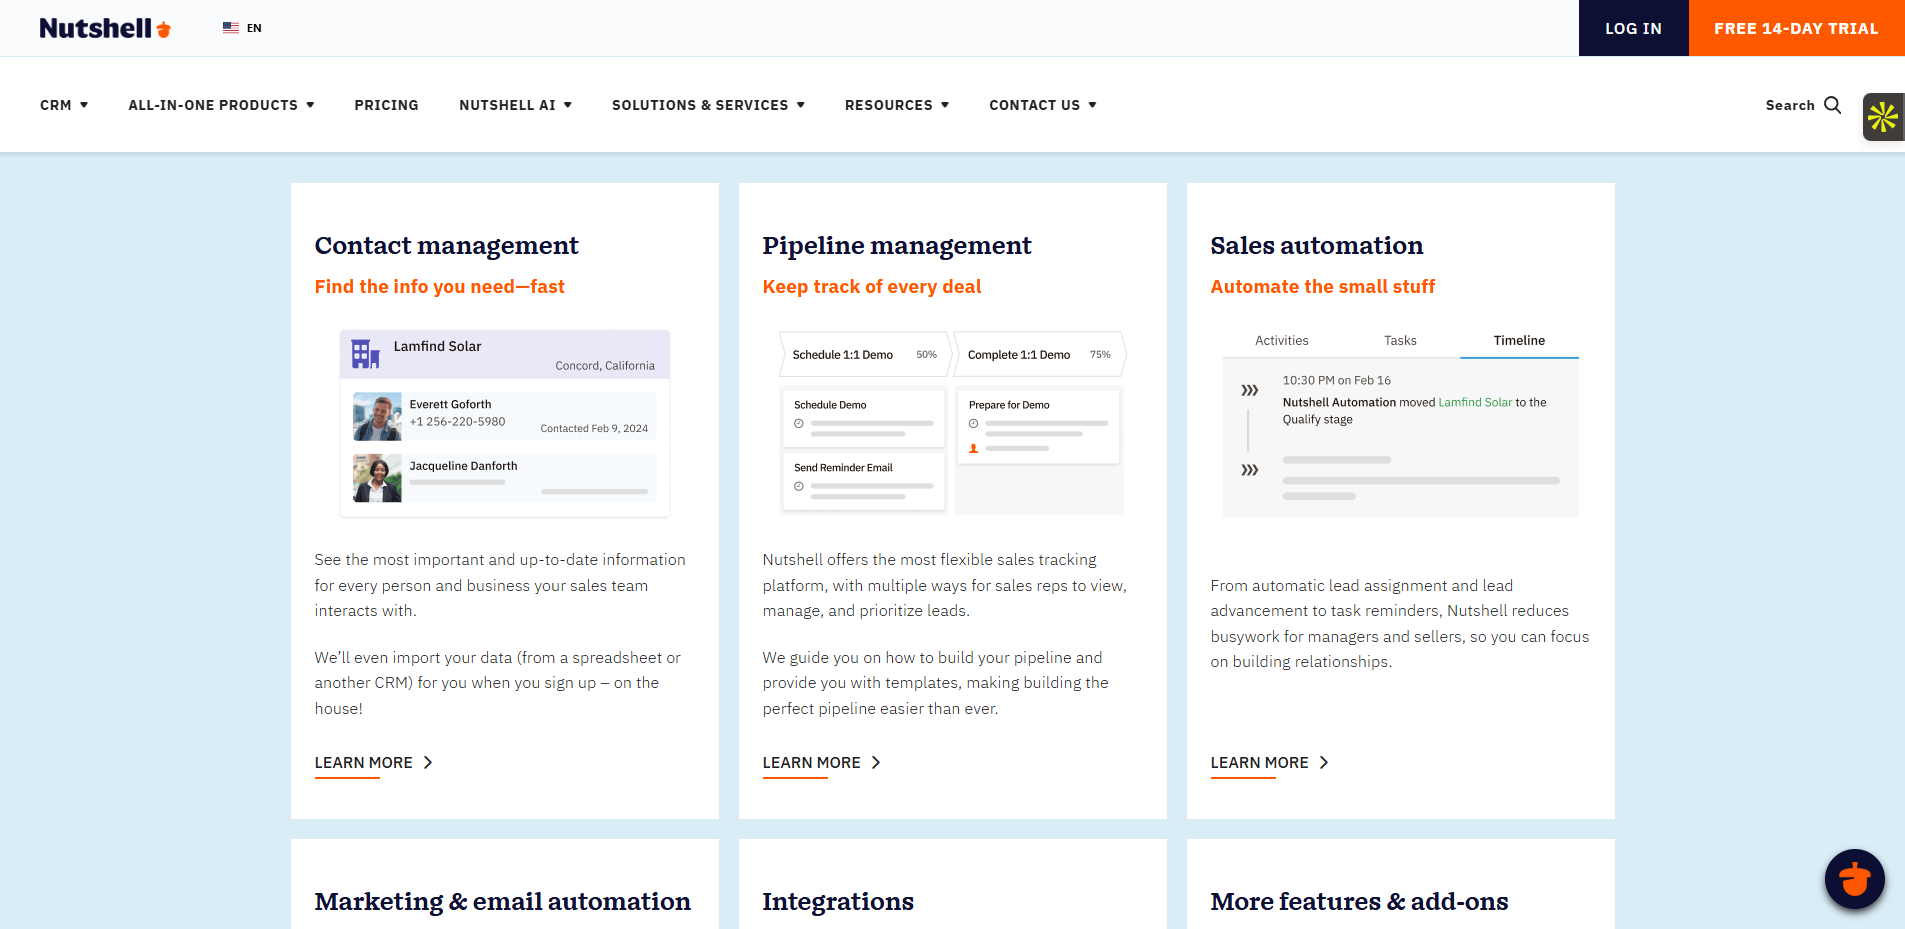The height and width of the screenshot is (929, 1905).
Task: Click the More features & add-ons heading
Action: [1359, 901]
